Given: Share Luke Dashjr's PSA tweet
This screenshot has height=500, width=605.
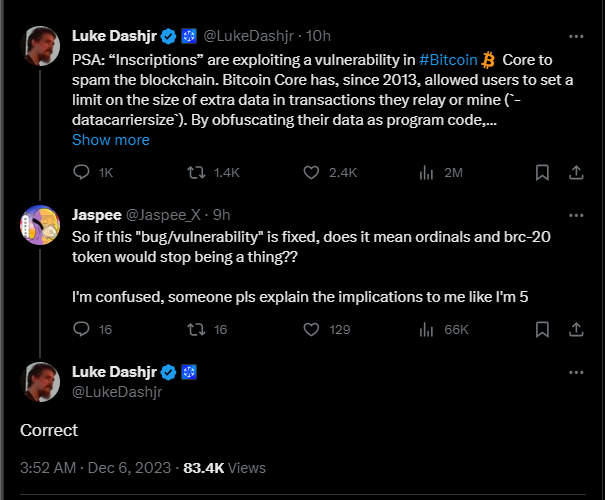Looking at the screenshot, I should pos(576,172).
